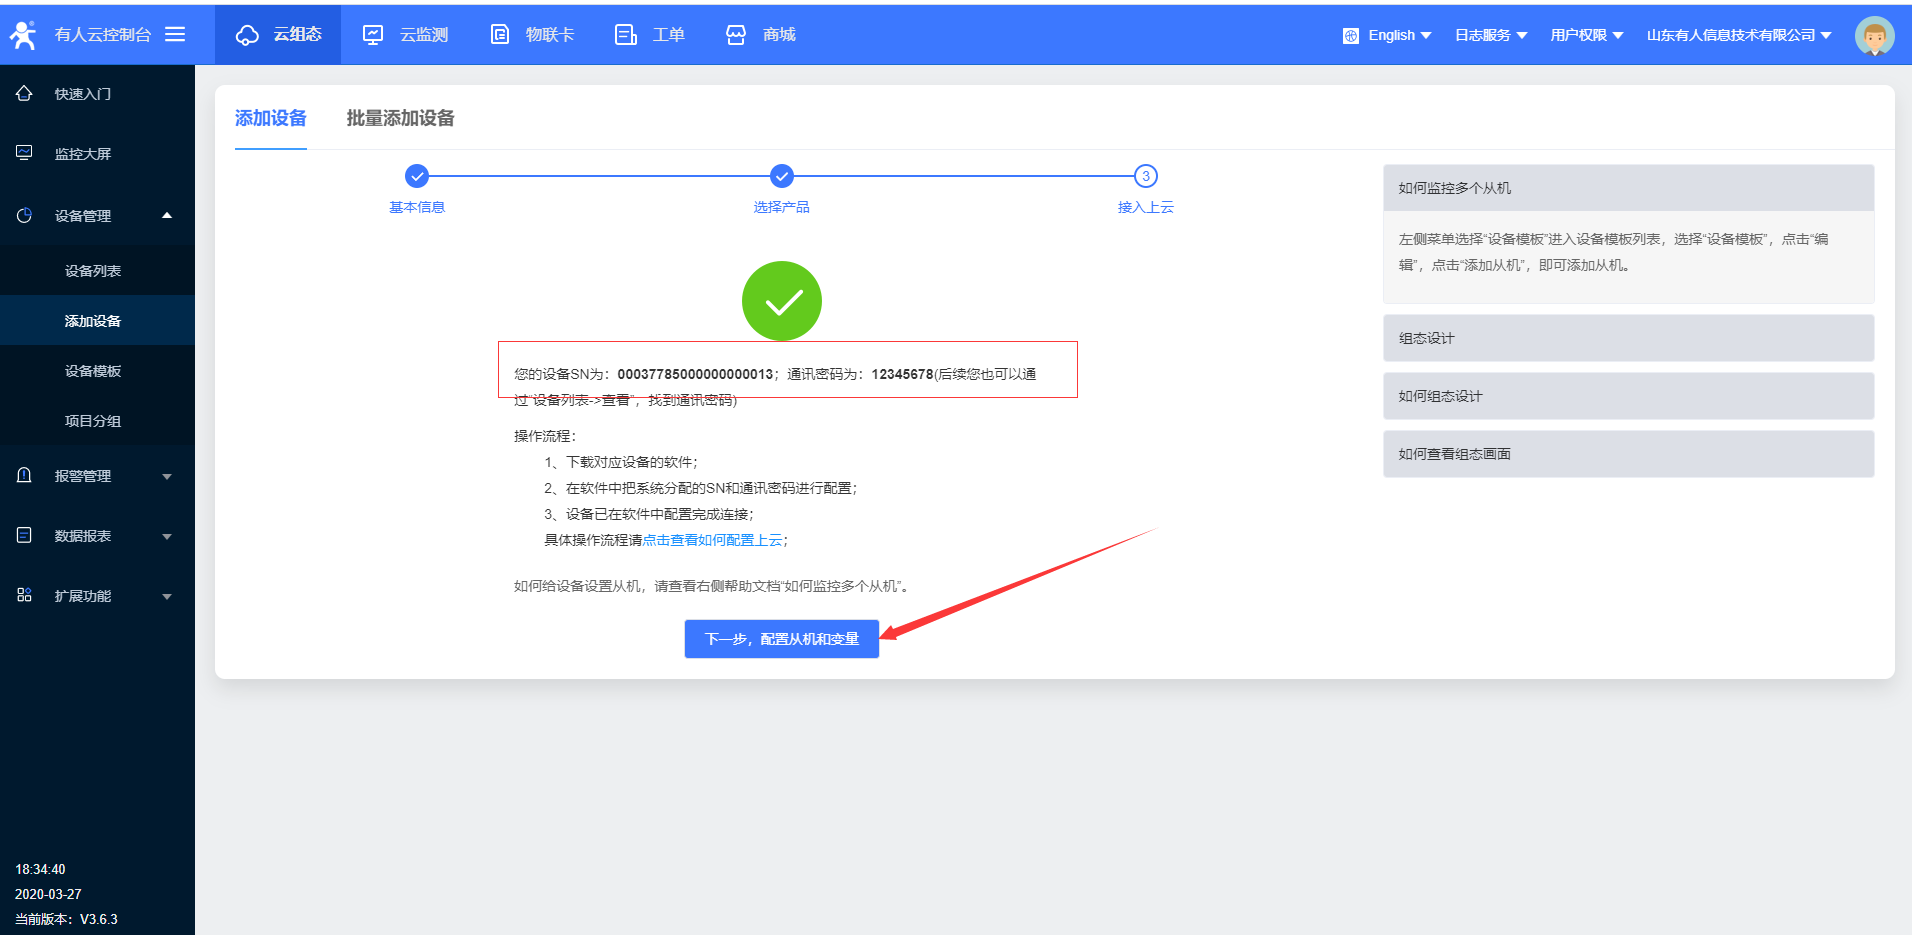Click the user avatar in top right
This screenshot has height=935, width=1912.
coord(1873,36)
